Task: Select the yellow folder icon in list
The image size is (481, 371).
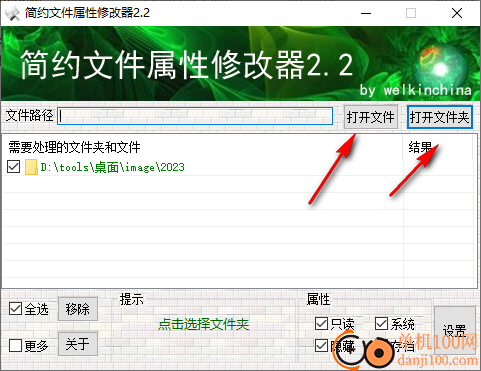Action: point(31,167)
